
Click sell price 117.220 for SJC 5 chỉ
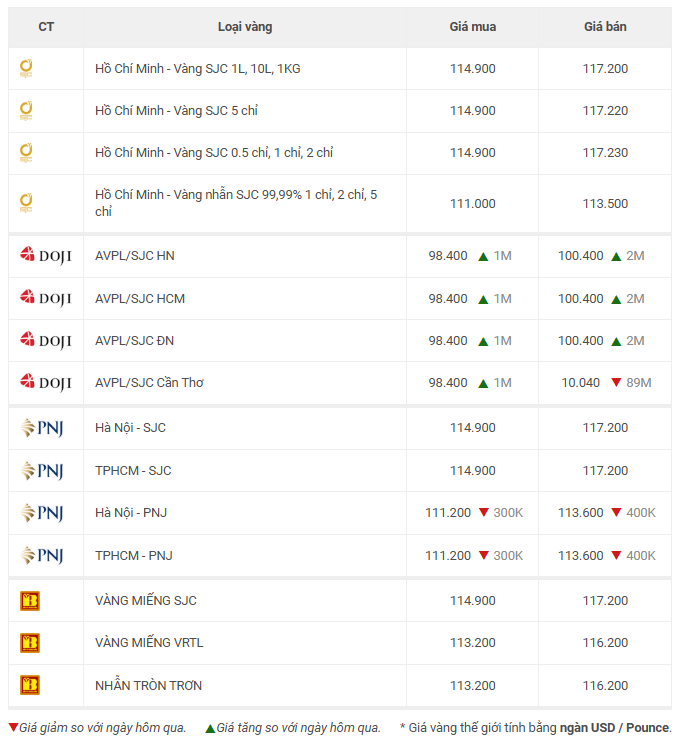(x=605, y=111)
